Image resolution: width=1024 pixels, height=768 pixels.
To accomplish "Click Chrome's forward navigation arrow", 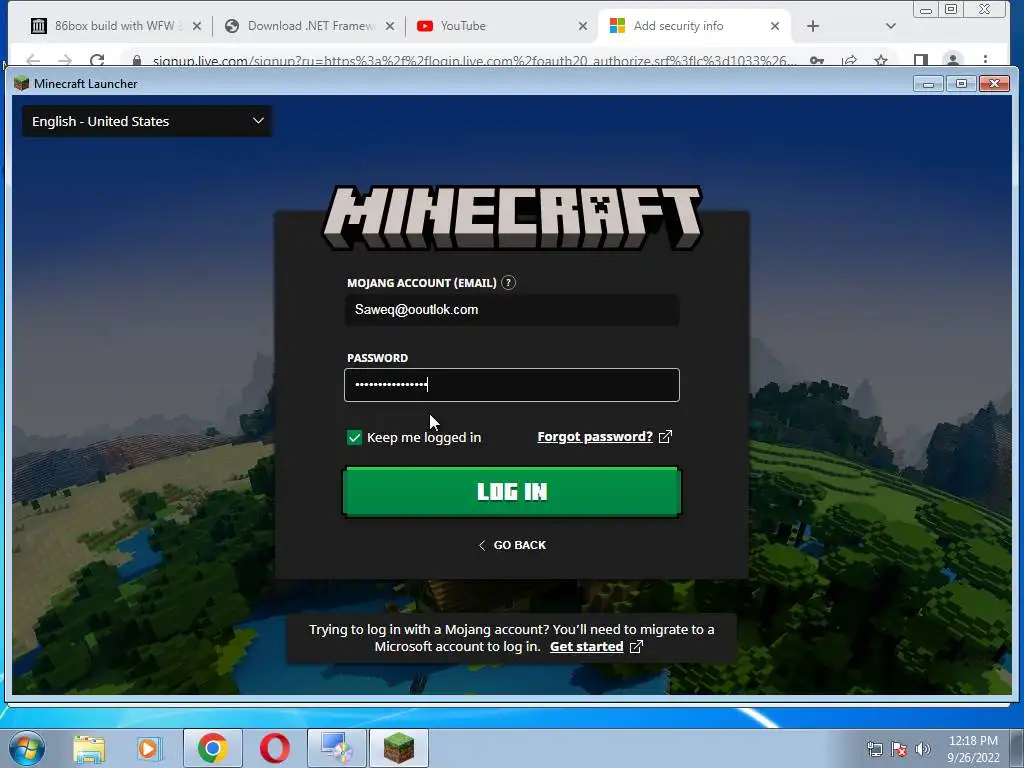I will click(65, 60).
